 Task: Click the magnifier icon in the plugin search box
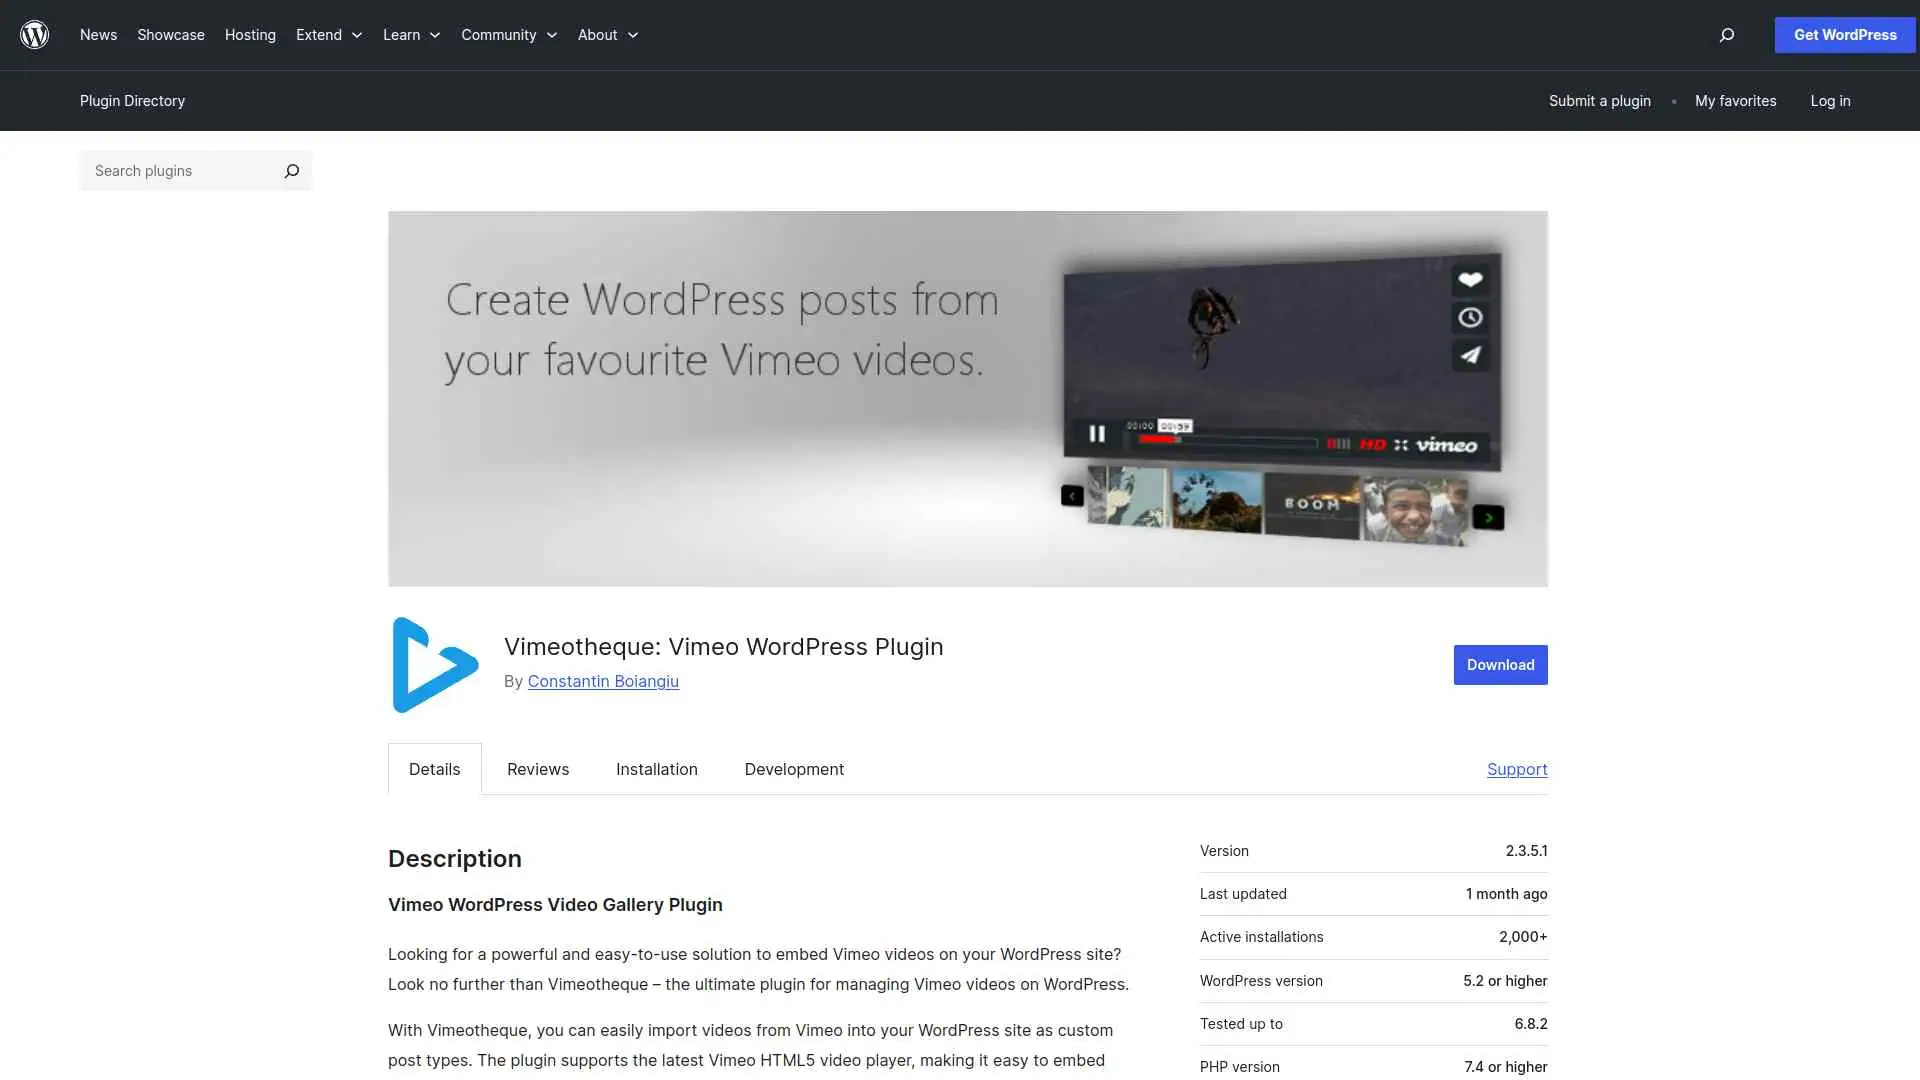[291, 171]
